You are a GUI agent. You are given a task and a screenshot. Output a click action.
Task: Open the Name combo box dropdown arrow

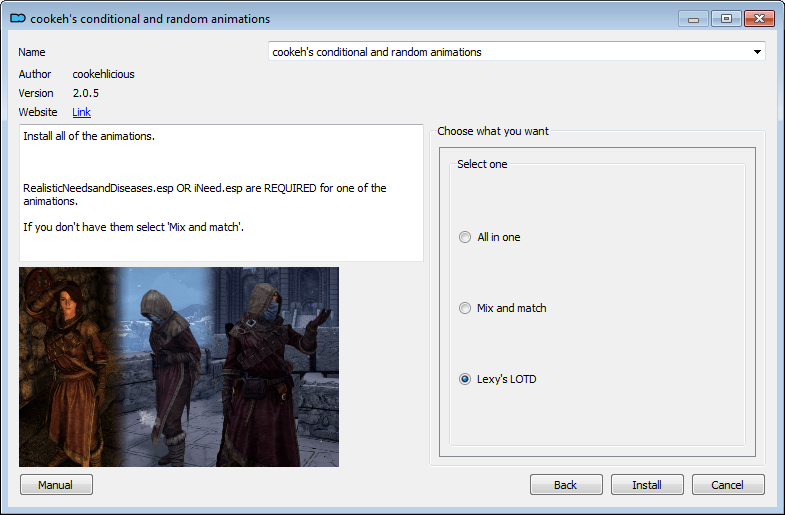757,52
